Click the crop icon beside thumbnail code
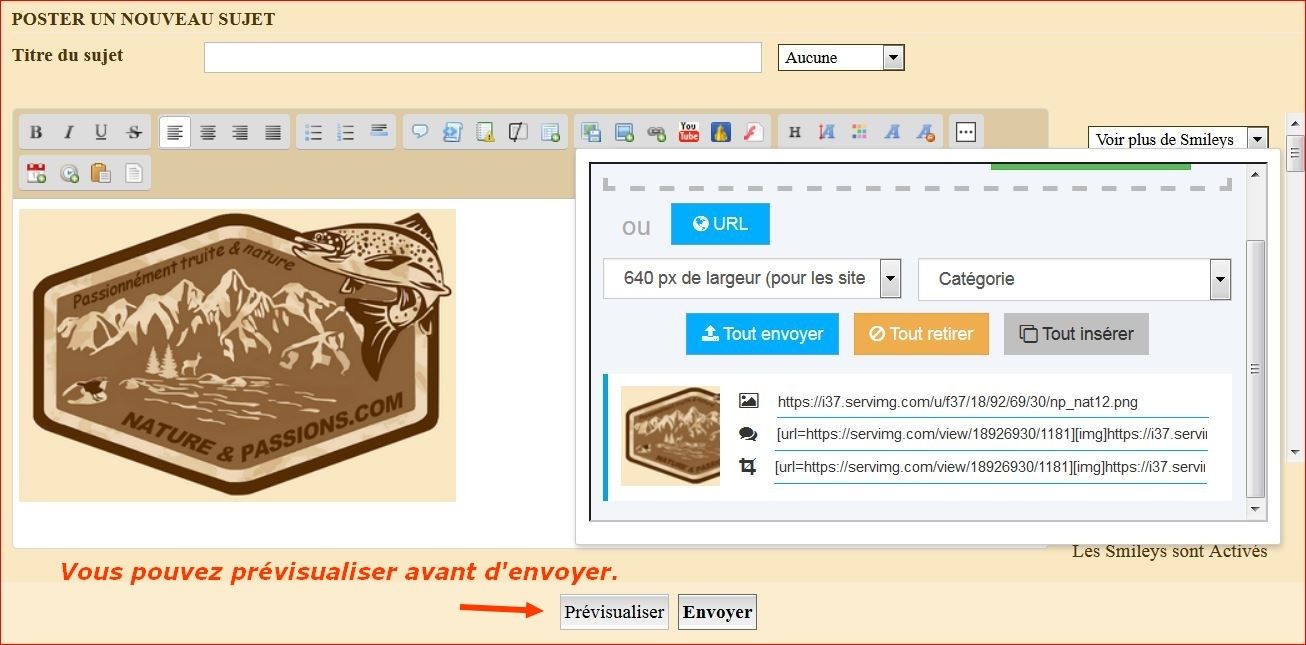The width and height of the screenshot is (1306, 645). pos(748,466)
